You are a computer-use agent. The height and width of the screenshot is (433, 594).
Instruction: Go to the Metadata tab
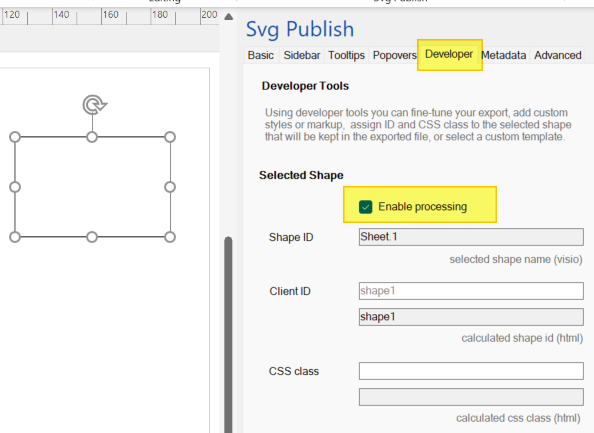pyautogui.click(x=504, y=55)
